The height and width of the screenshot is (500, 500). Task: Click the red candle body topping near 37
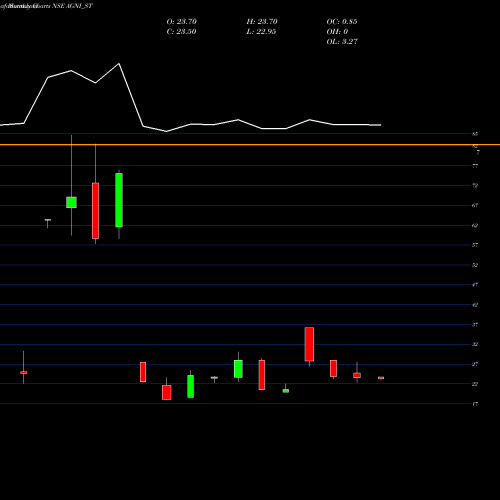point(309,344)
